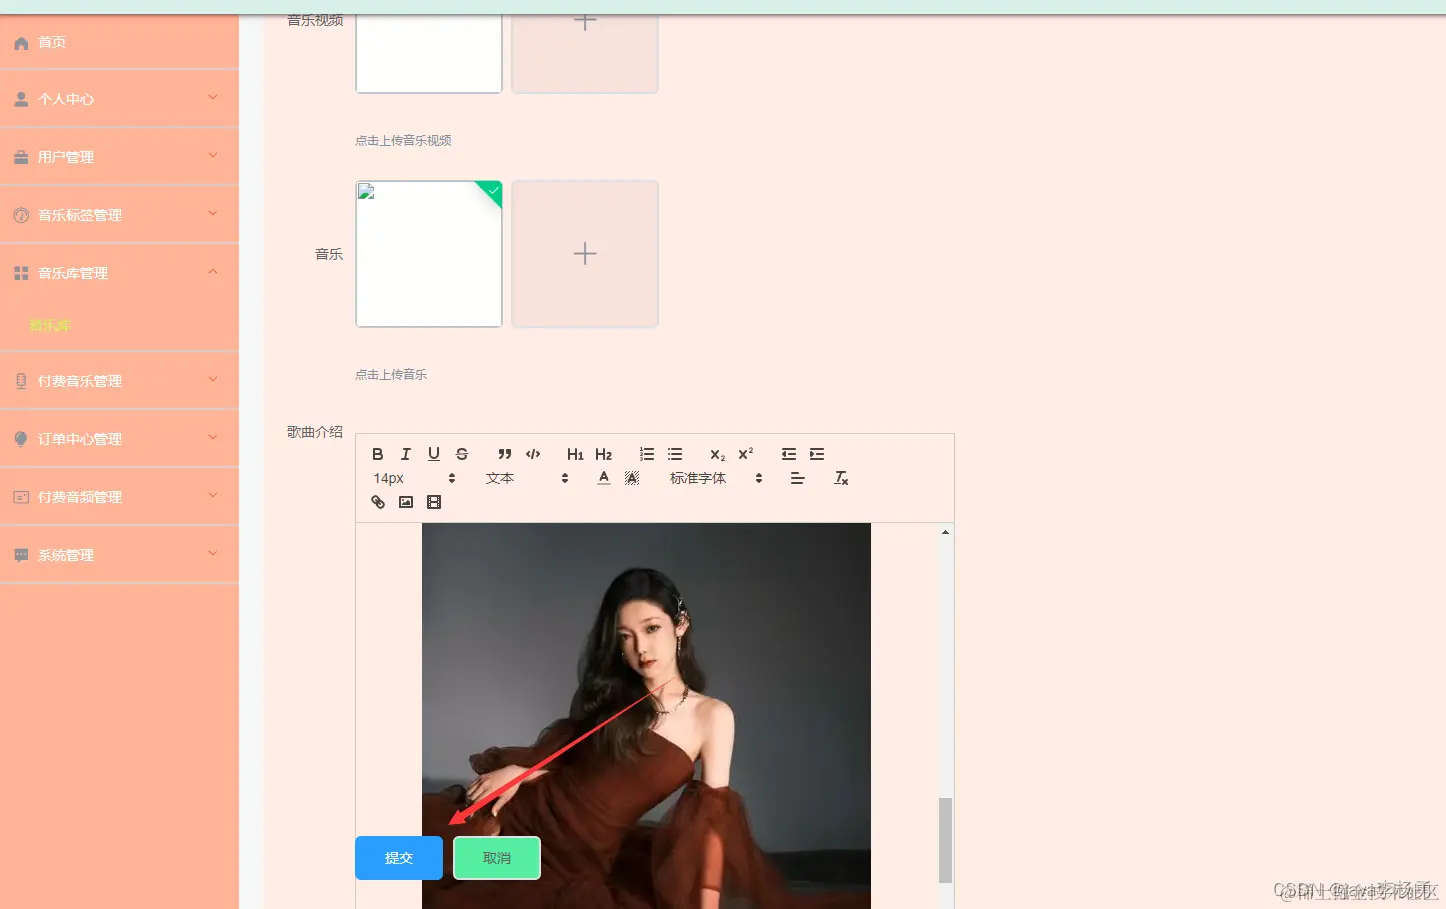The width and height of the screenshot is (1446, 909).
Task: Apply subscript formatting
Action: click(717, 454)
